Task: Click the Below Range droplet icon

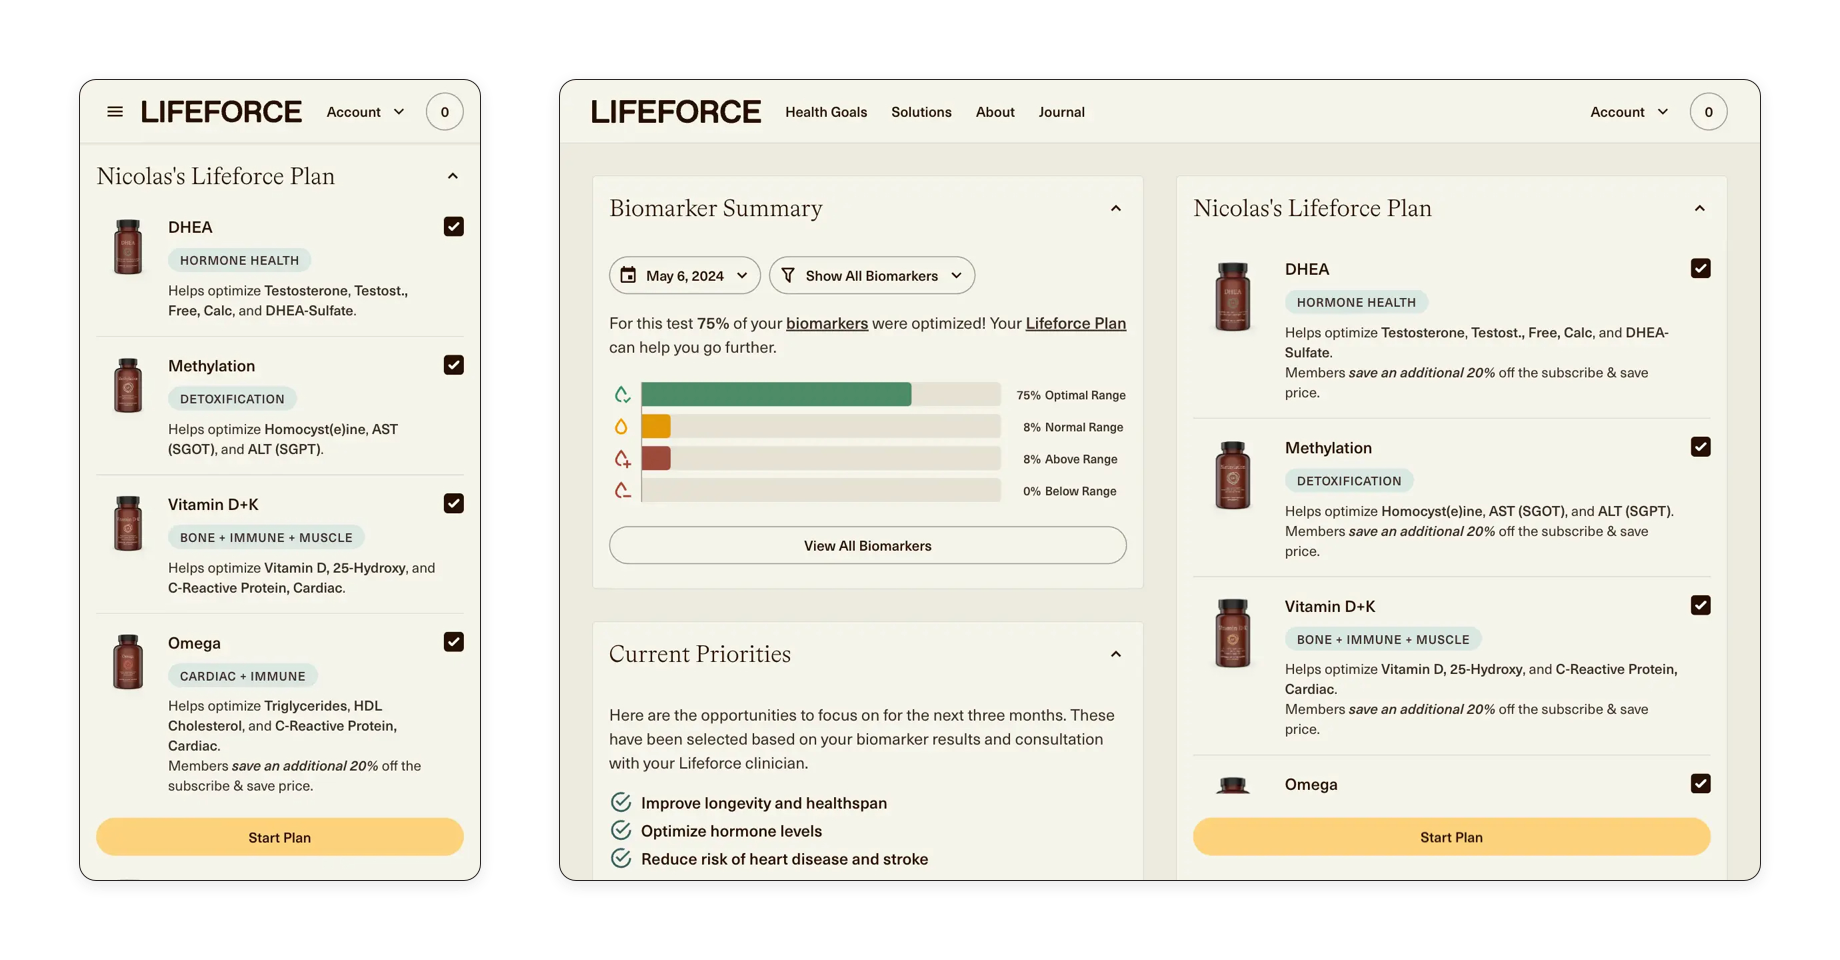Action: [622, 491]
